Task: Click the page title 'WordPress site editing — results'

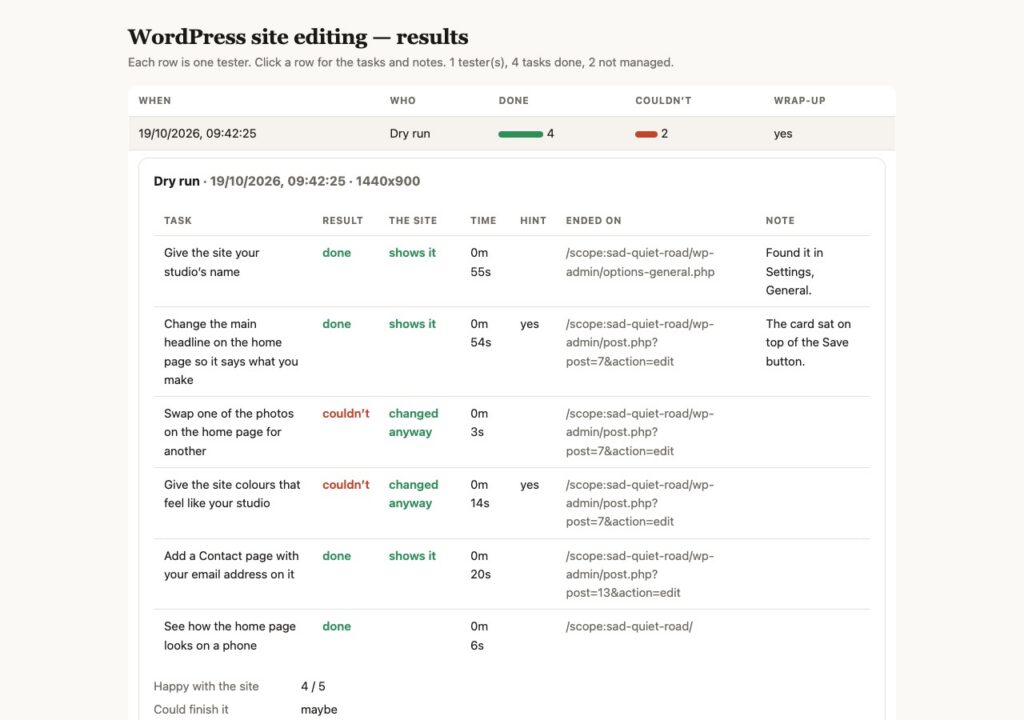Action: 298,37
